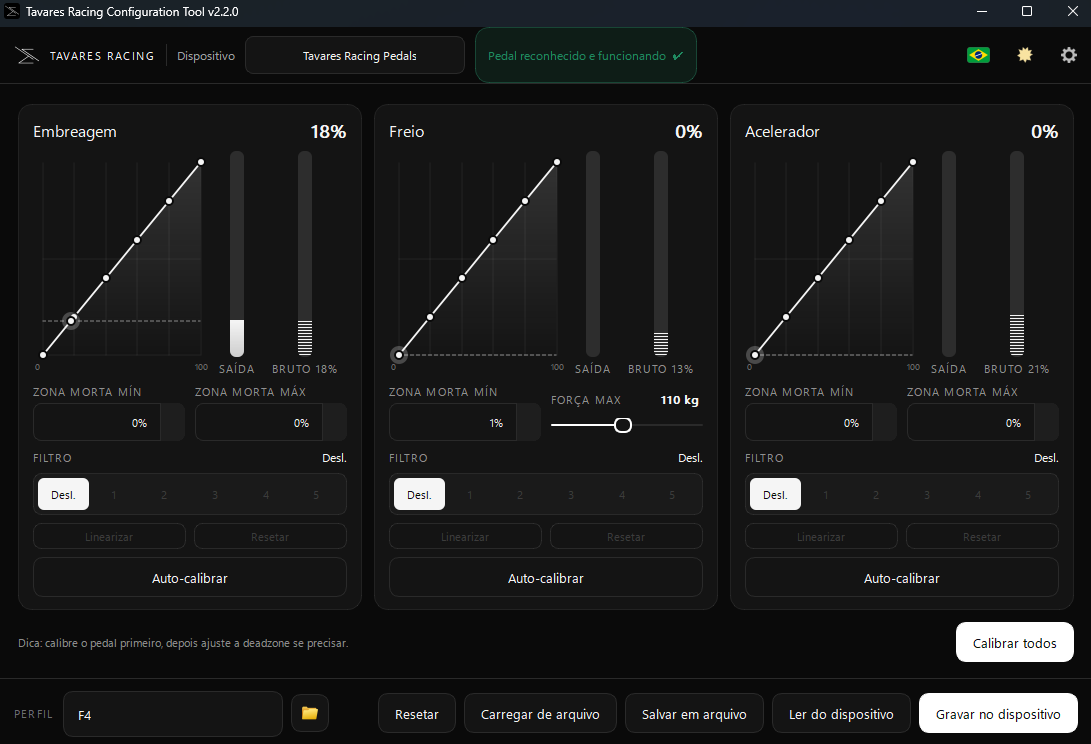
Task: Click Resetar under Freio curve
Action: (626, 537)
